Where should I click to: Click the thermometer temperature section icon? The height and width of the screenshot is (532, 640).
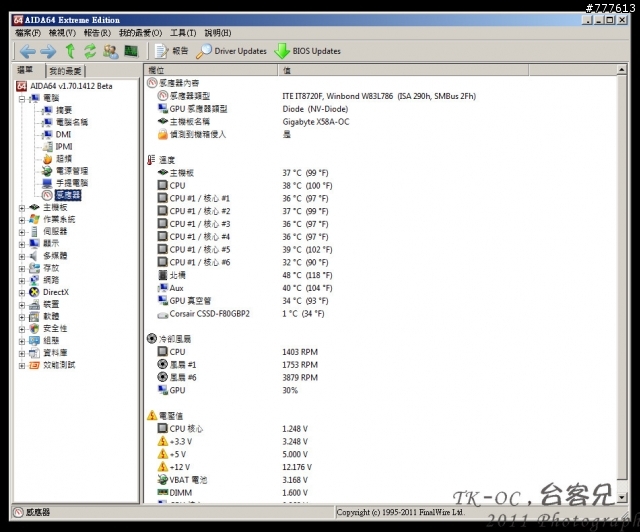[151, 160]
